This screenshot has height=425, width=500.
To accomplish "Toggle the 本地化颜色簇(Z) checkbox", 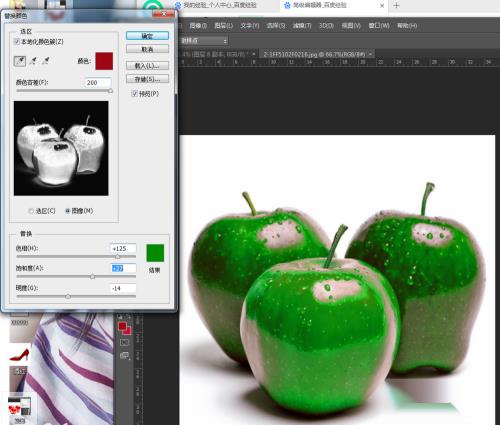I will [17, 42].
